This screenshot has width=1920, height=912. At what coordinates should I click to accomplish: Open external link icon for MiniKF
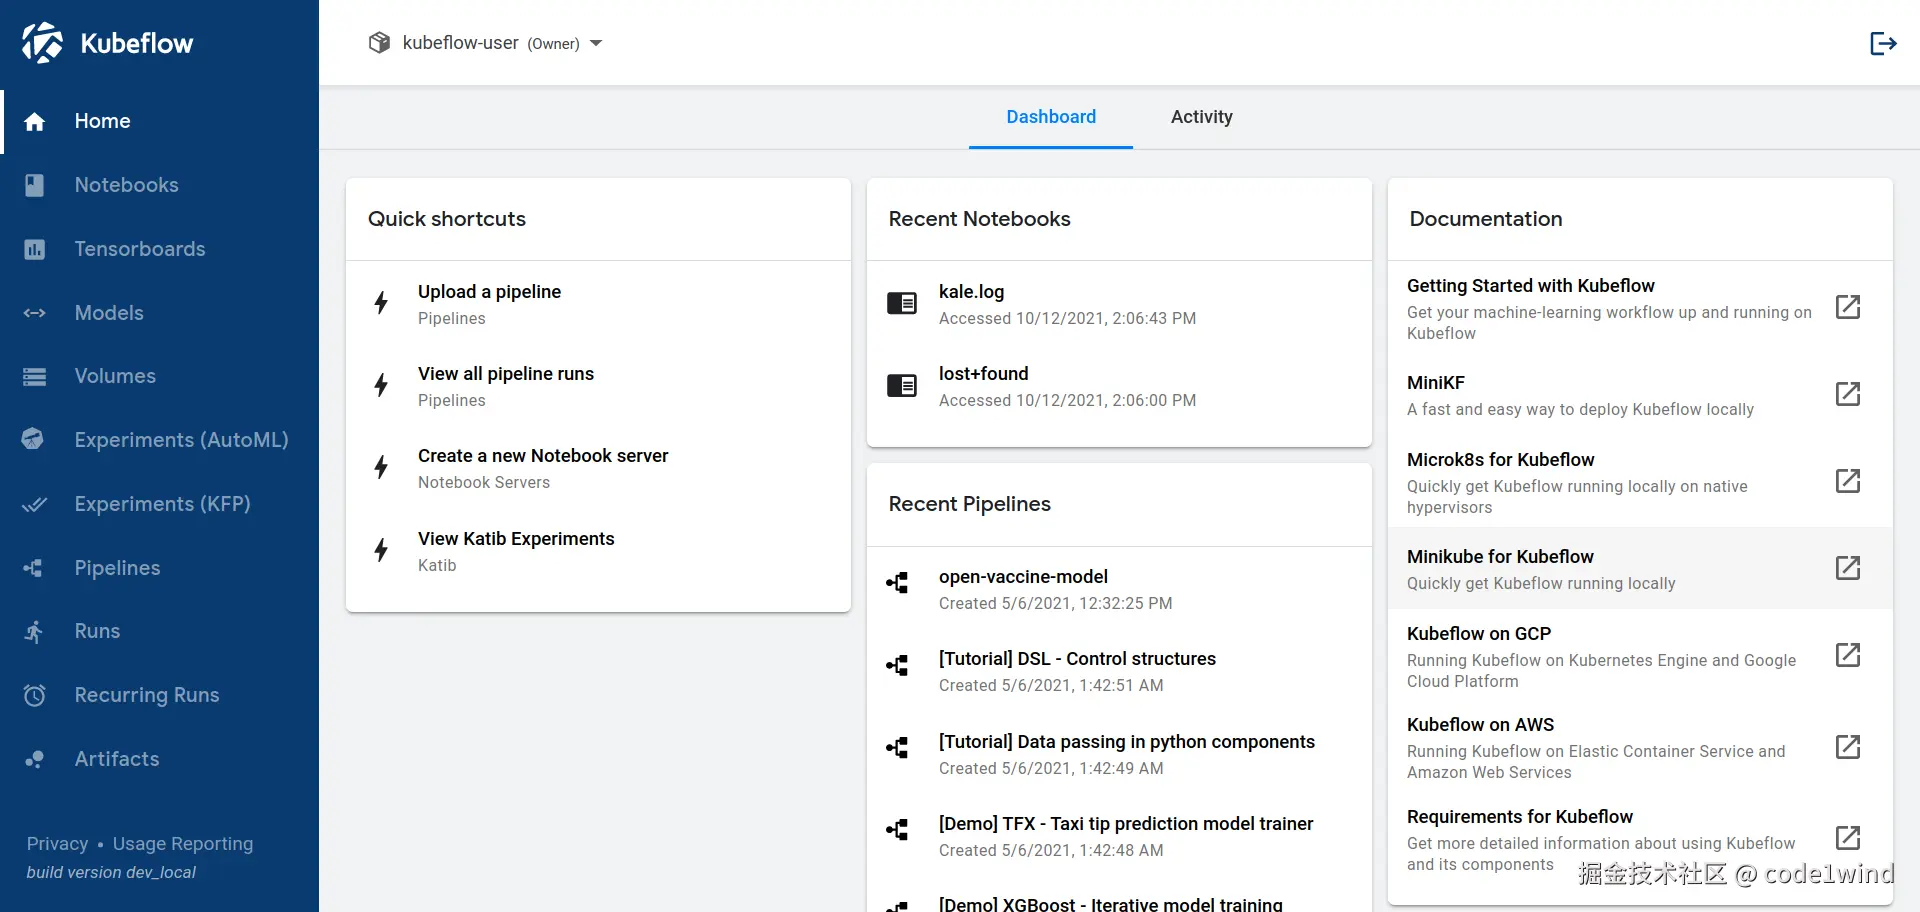[x=1848, y=394]
